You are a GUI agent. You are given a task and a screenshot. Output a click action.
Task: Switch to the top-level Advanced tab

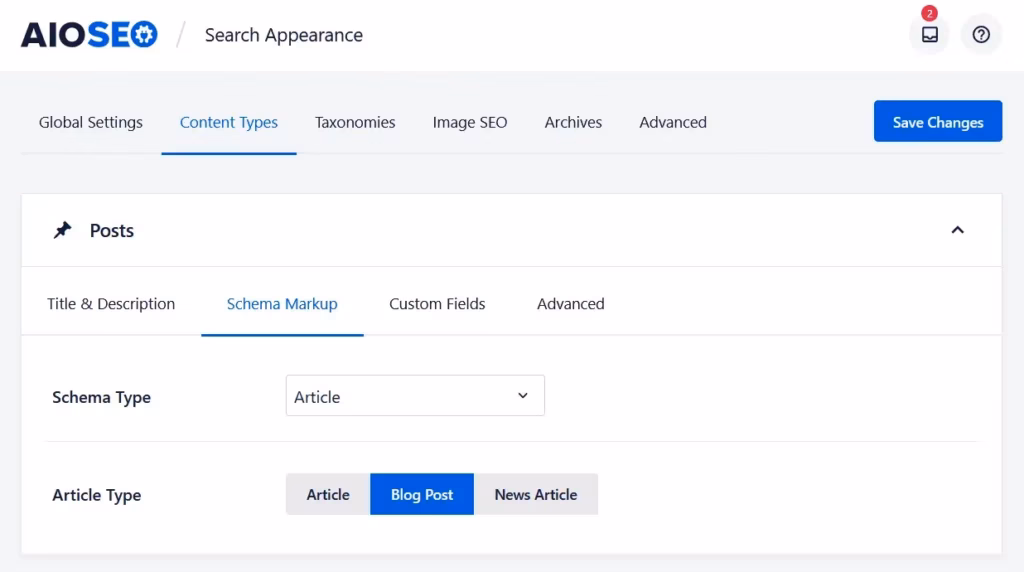(x=673, y=122)
